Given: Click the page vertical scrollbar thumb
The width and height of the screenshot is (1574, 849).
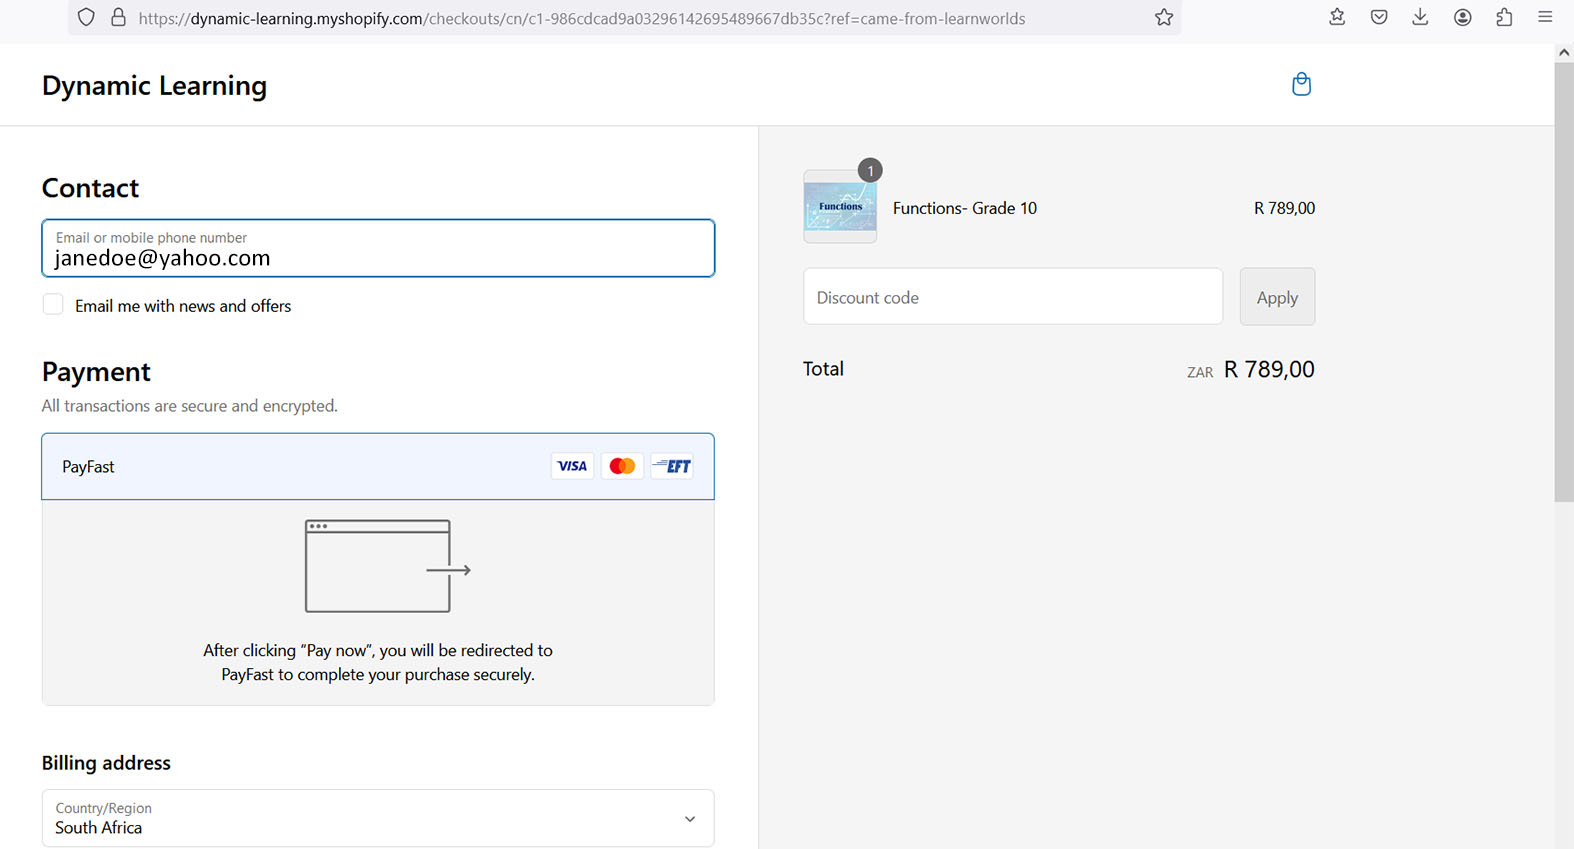Looking at the screenshot, I should click(x=1564, y=282).
